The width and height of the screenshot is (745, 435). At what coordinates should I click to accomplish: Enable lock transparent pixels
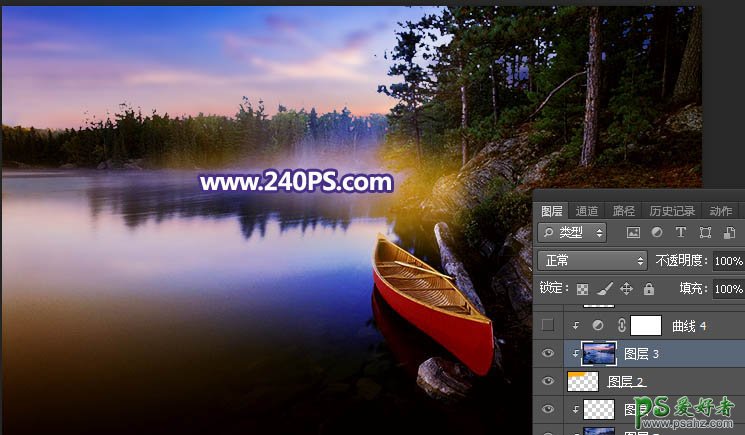point(583,289)
